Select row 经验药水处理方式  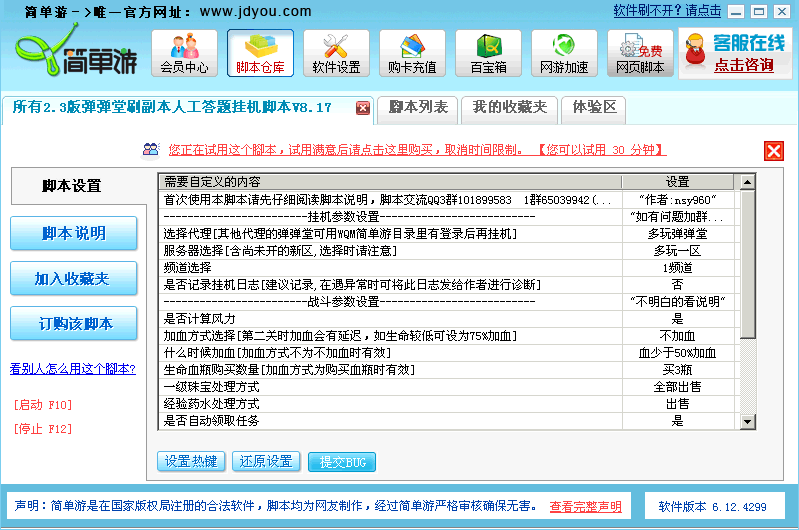tap(390, 404)
